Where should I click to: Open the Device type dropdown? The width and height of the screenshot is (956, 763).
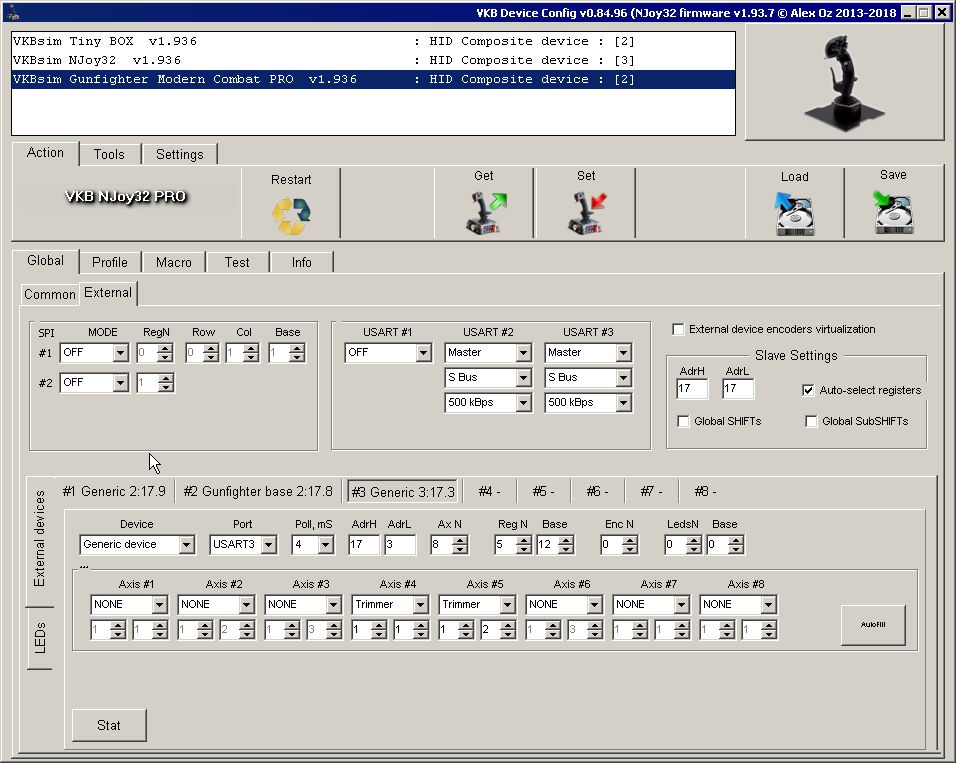[x=187, y=545]
